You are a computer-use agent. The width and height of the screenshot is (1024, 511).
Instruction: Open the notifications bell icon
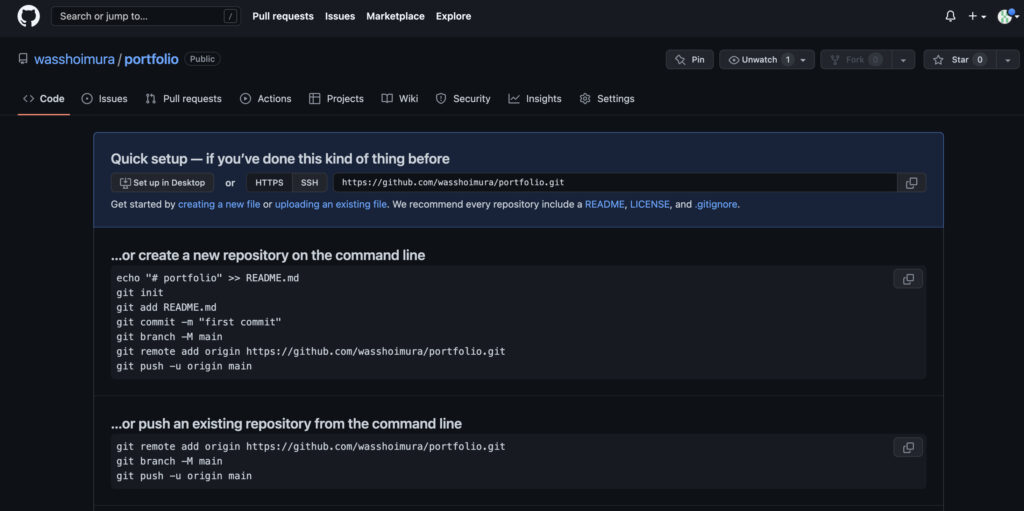coord(950,16)
